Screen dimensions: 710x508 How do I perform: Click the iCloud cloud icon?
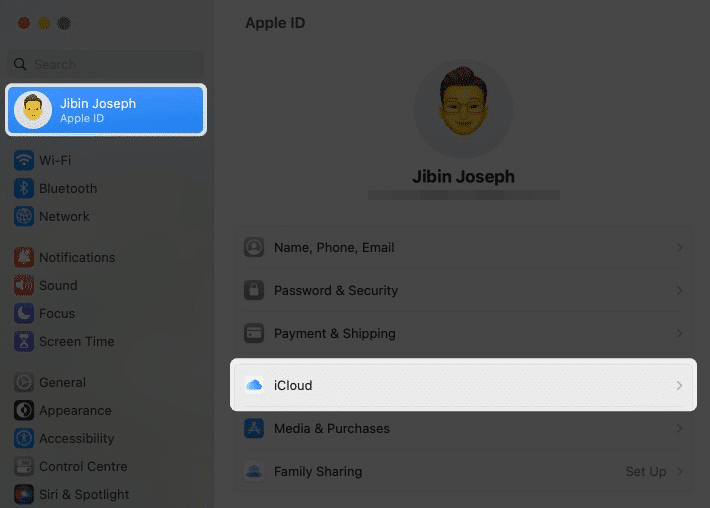(254, 385)
